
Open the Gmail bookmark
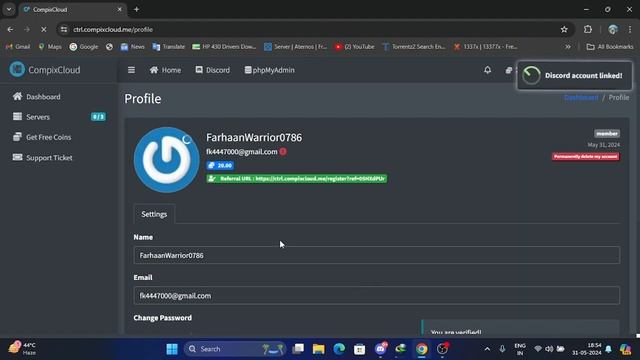(18, 47)
